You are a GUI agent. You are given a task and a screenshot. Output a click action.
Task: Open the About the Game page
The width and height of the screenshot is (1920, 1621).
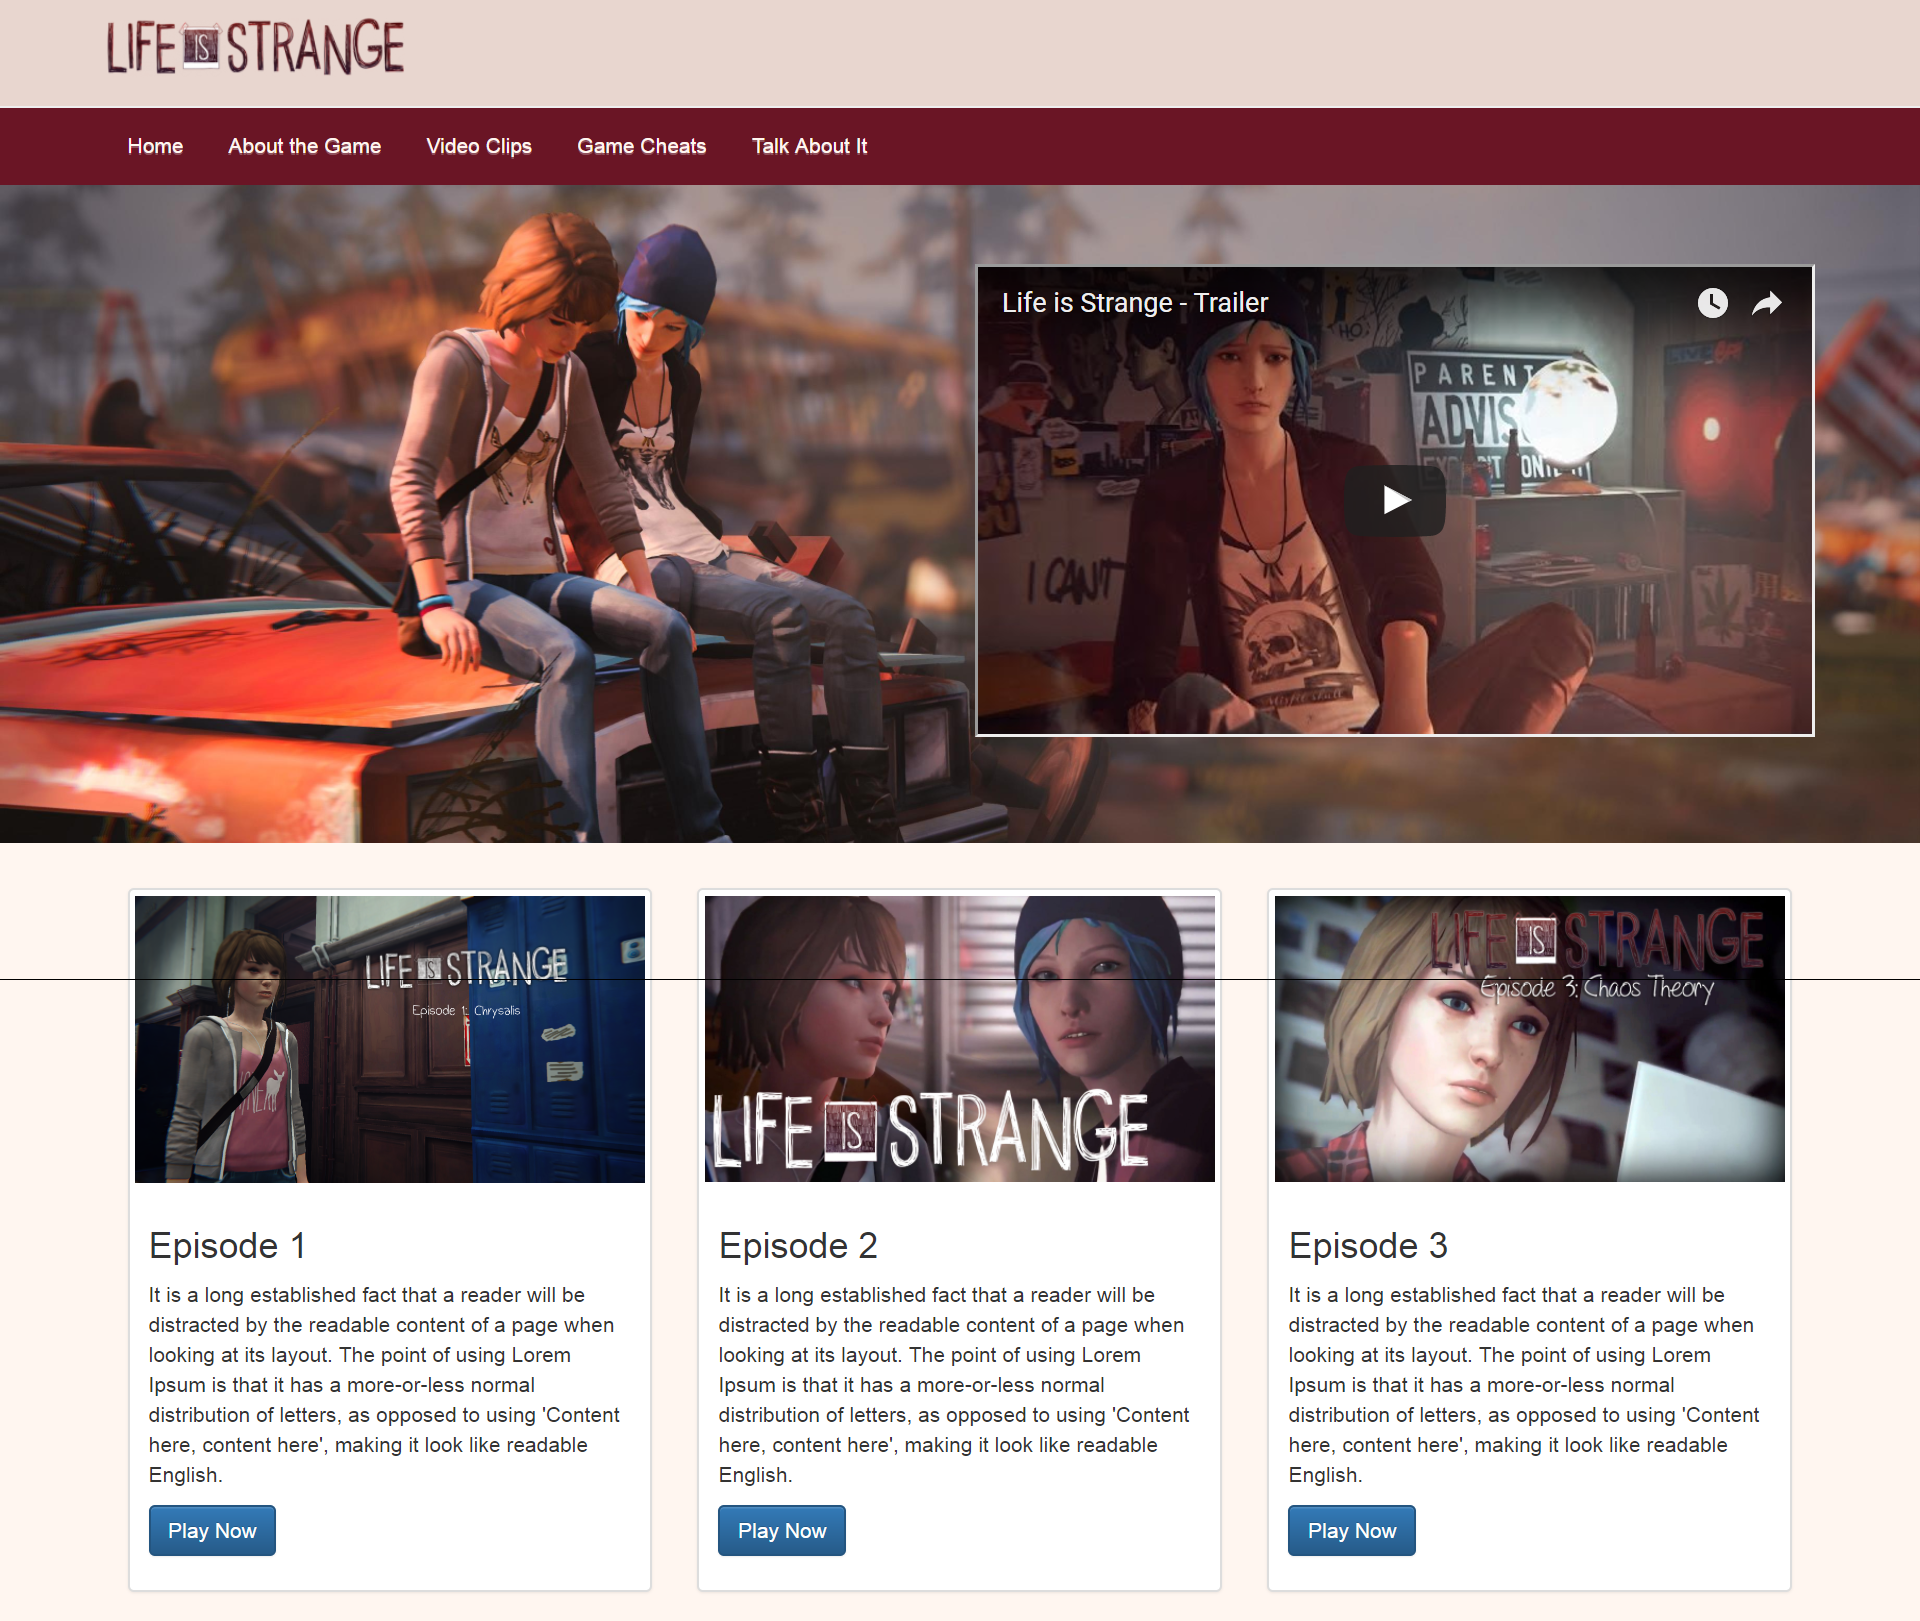pos(304,146)
